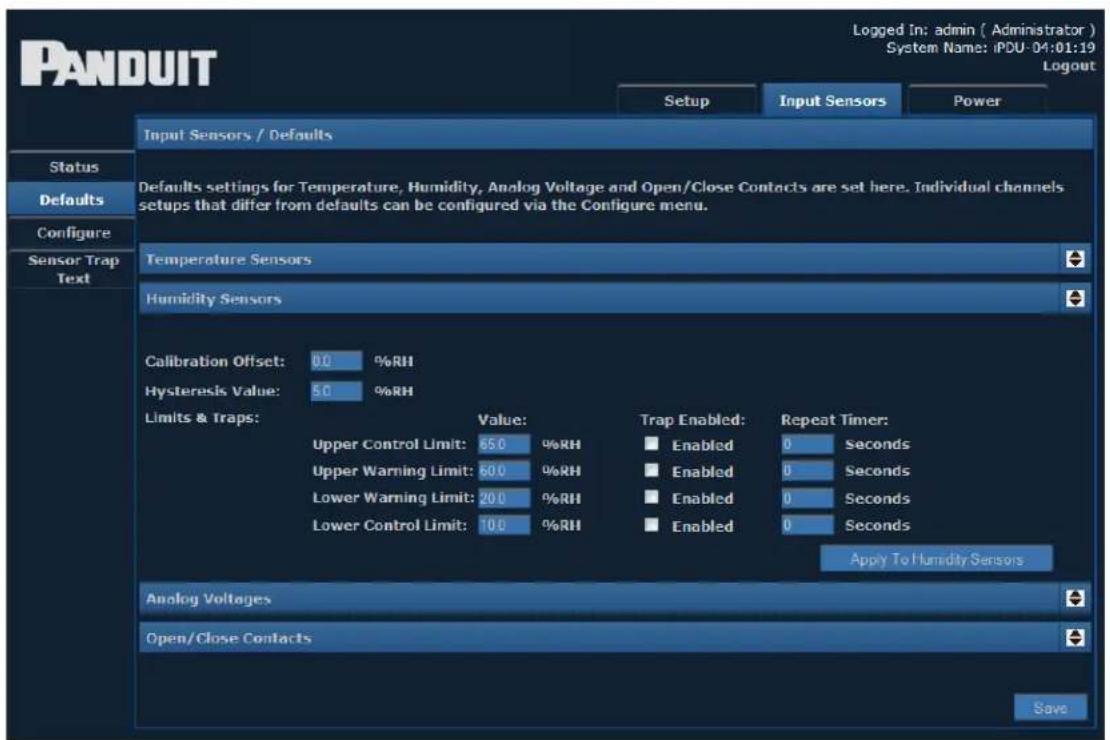Enable trap for Upper Control Limit
This screenshot has width=1110, height=740.
(x=651, y=443)
